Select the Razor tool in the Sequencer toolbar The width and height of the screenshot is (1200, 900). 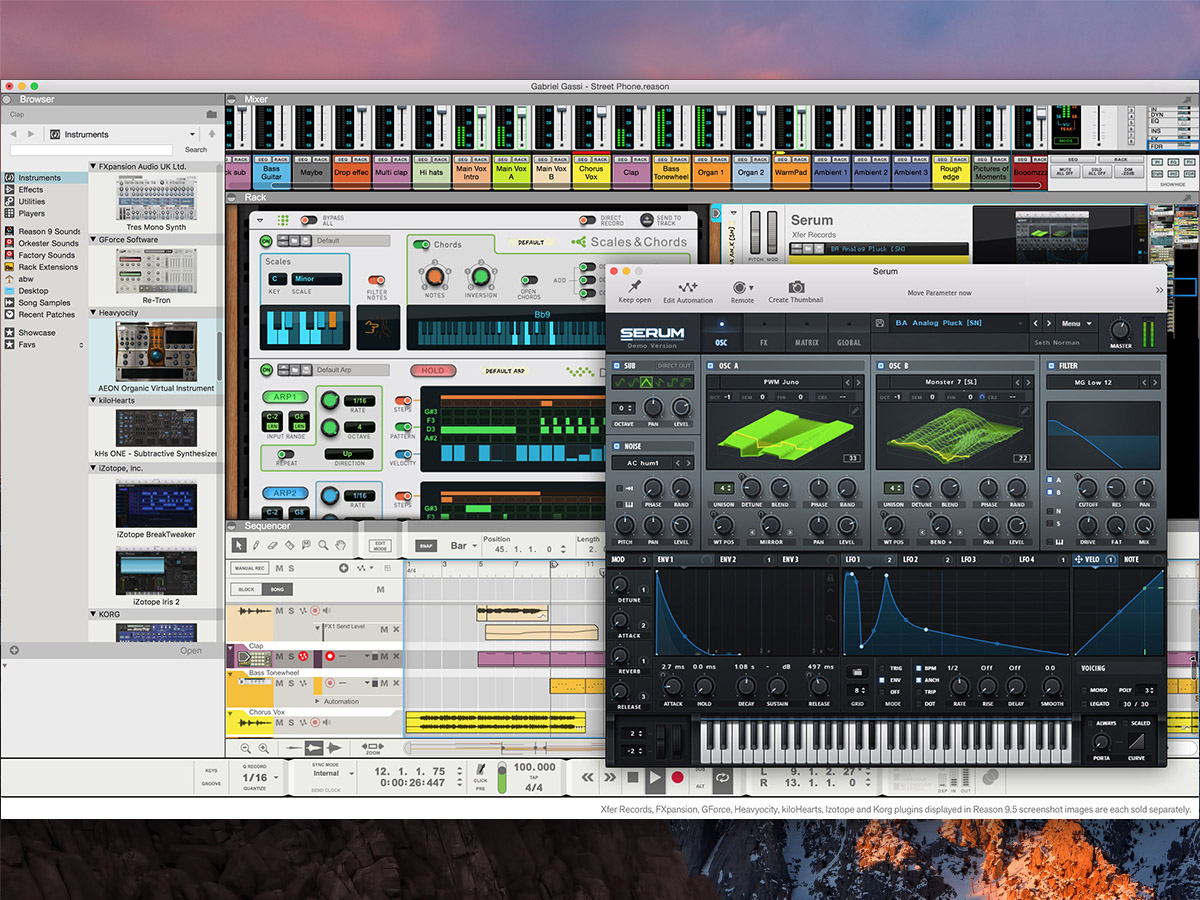click(x=290, y=545)
